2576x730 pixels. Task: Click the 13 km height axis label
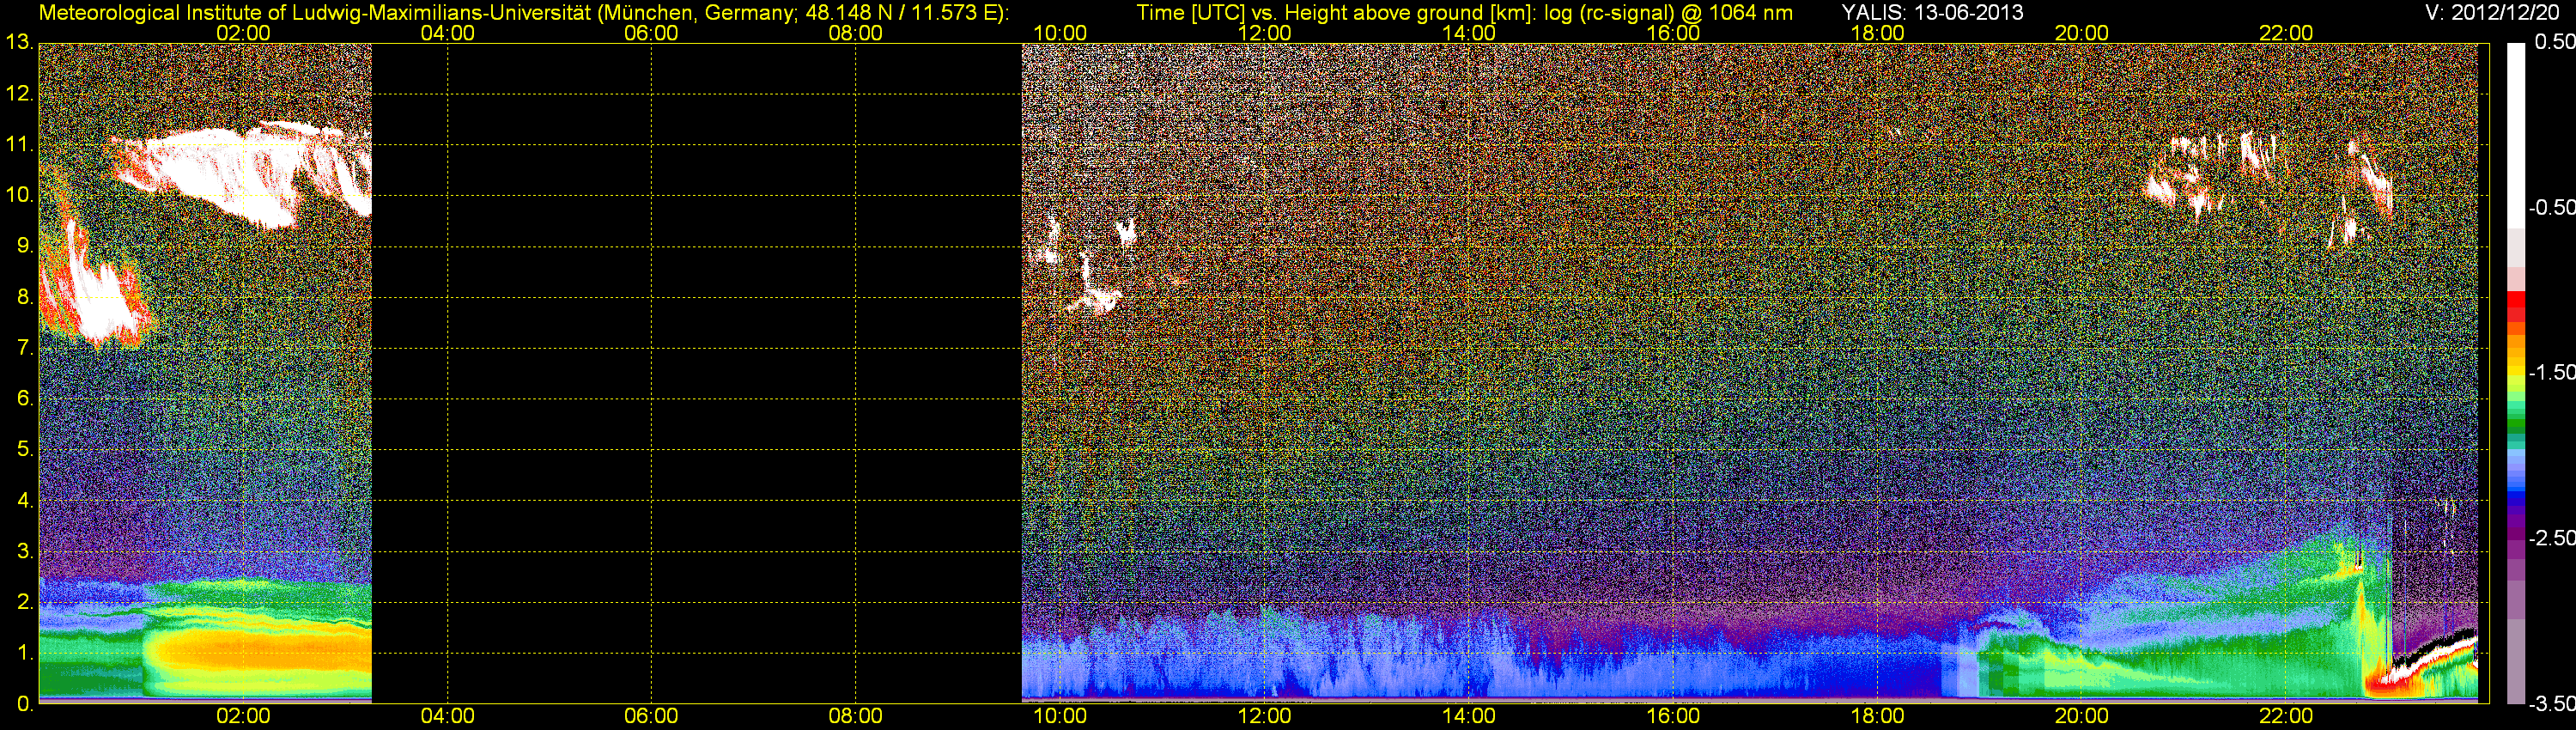tap(19, 42)
